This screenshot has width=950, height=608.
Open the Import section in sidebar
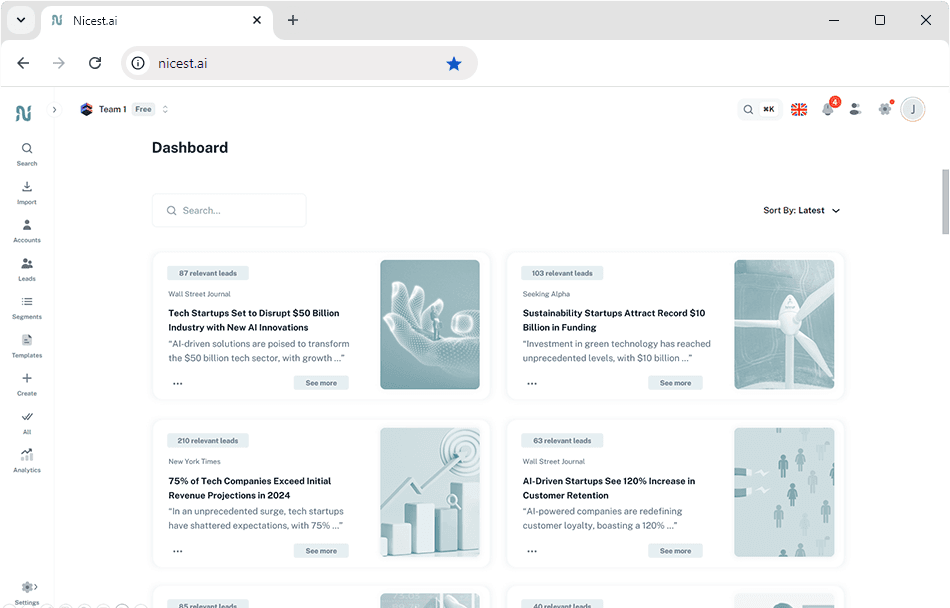27,193
